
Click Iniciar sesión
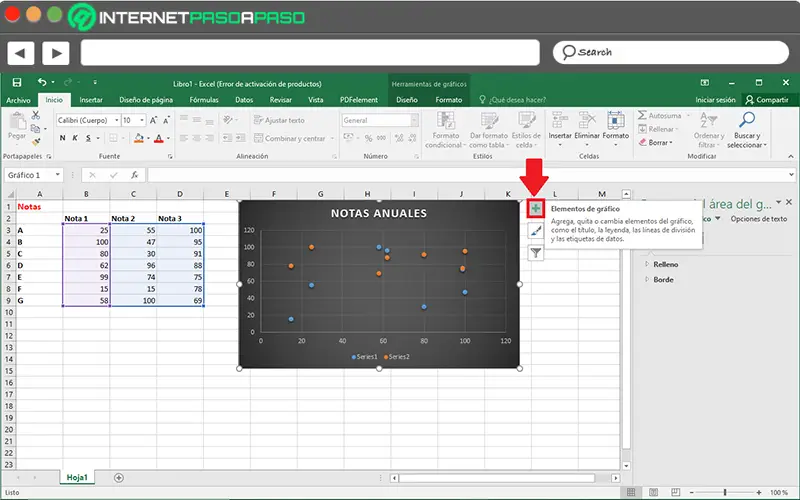[715, 100]
